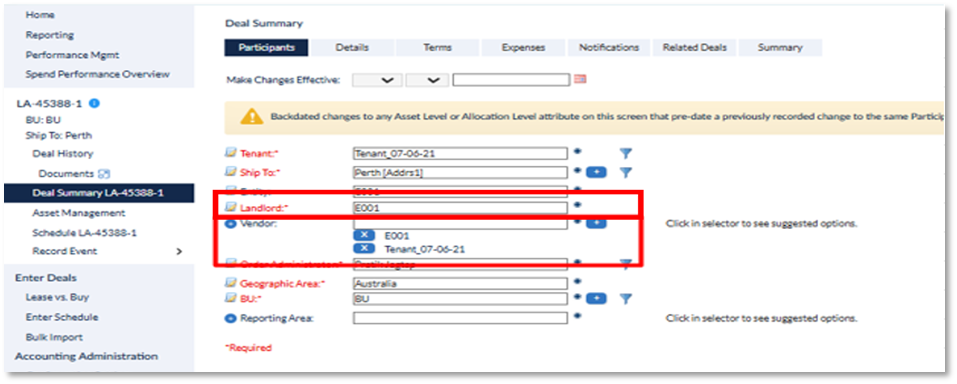The width and height of the screenshot is (957, 384).
Task: Click the Enter Deals section heading
Action: [x=46, y=278]
